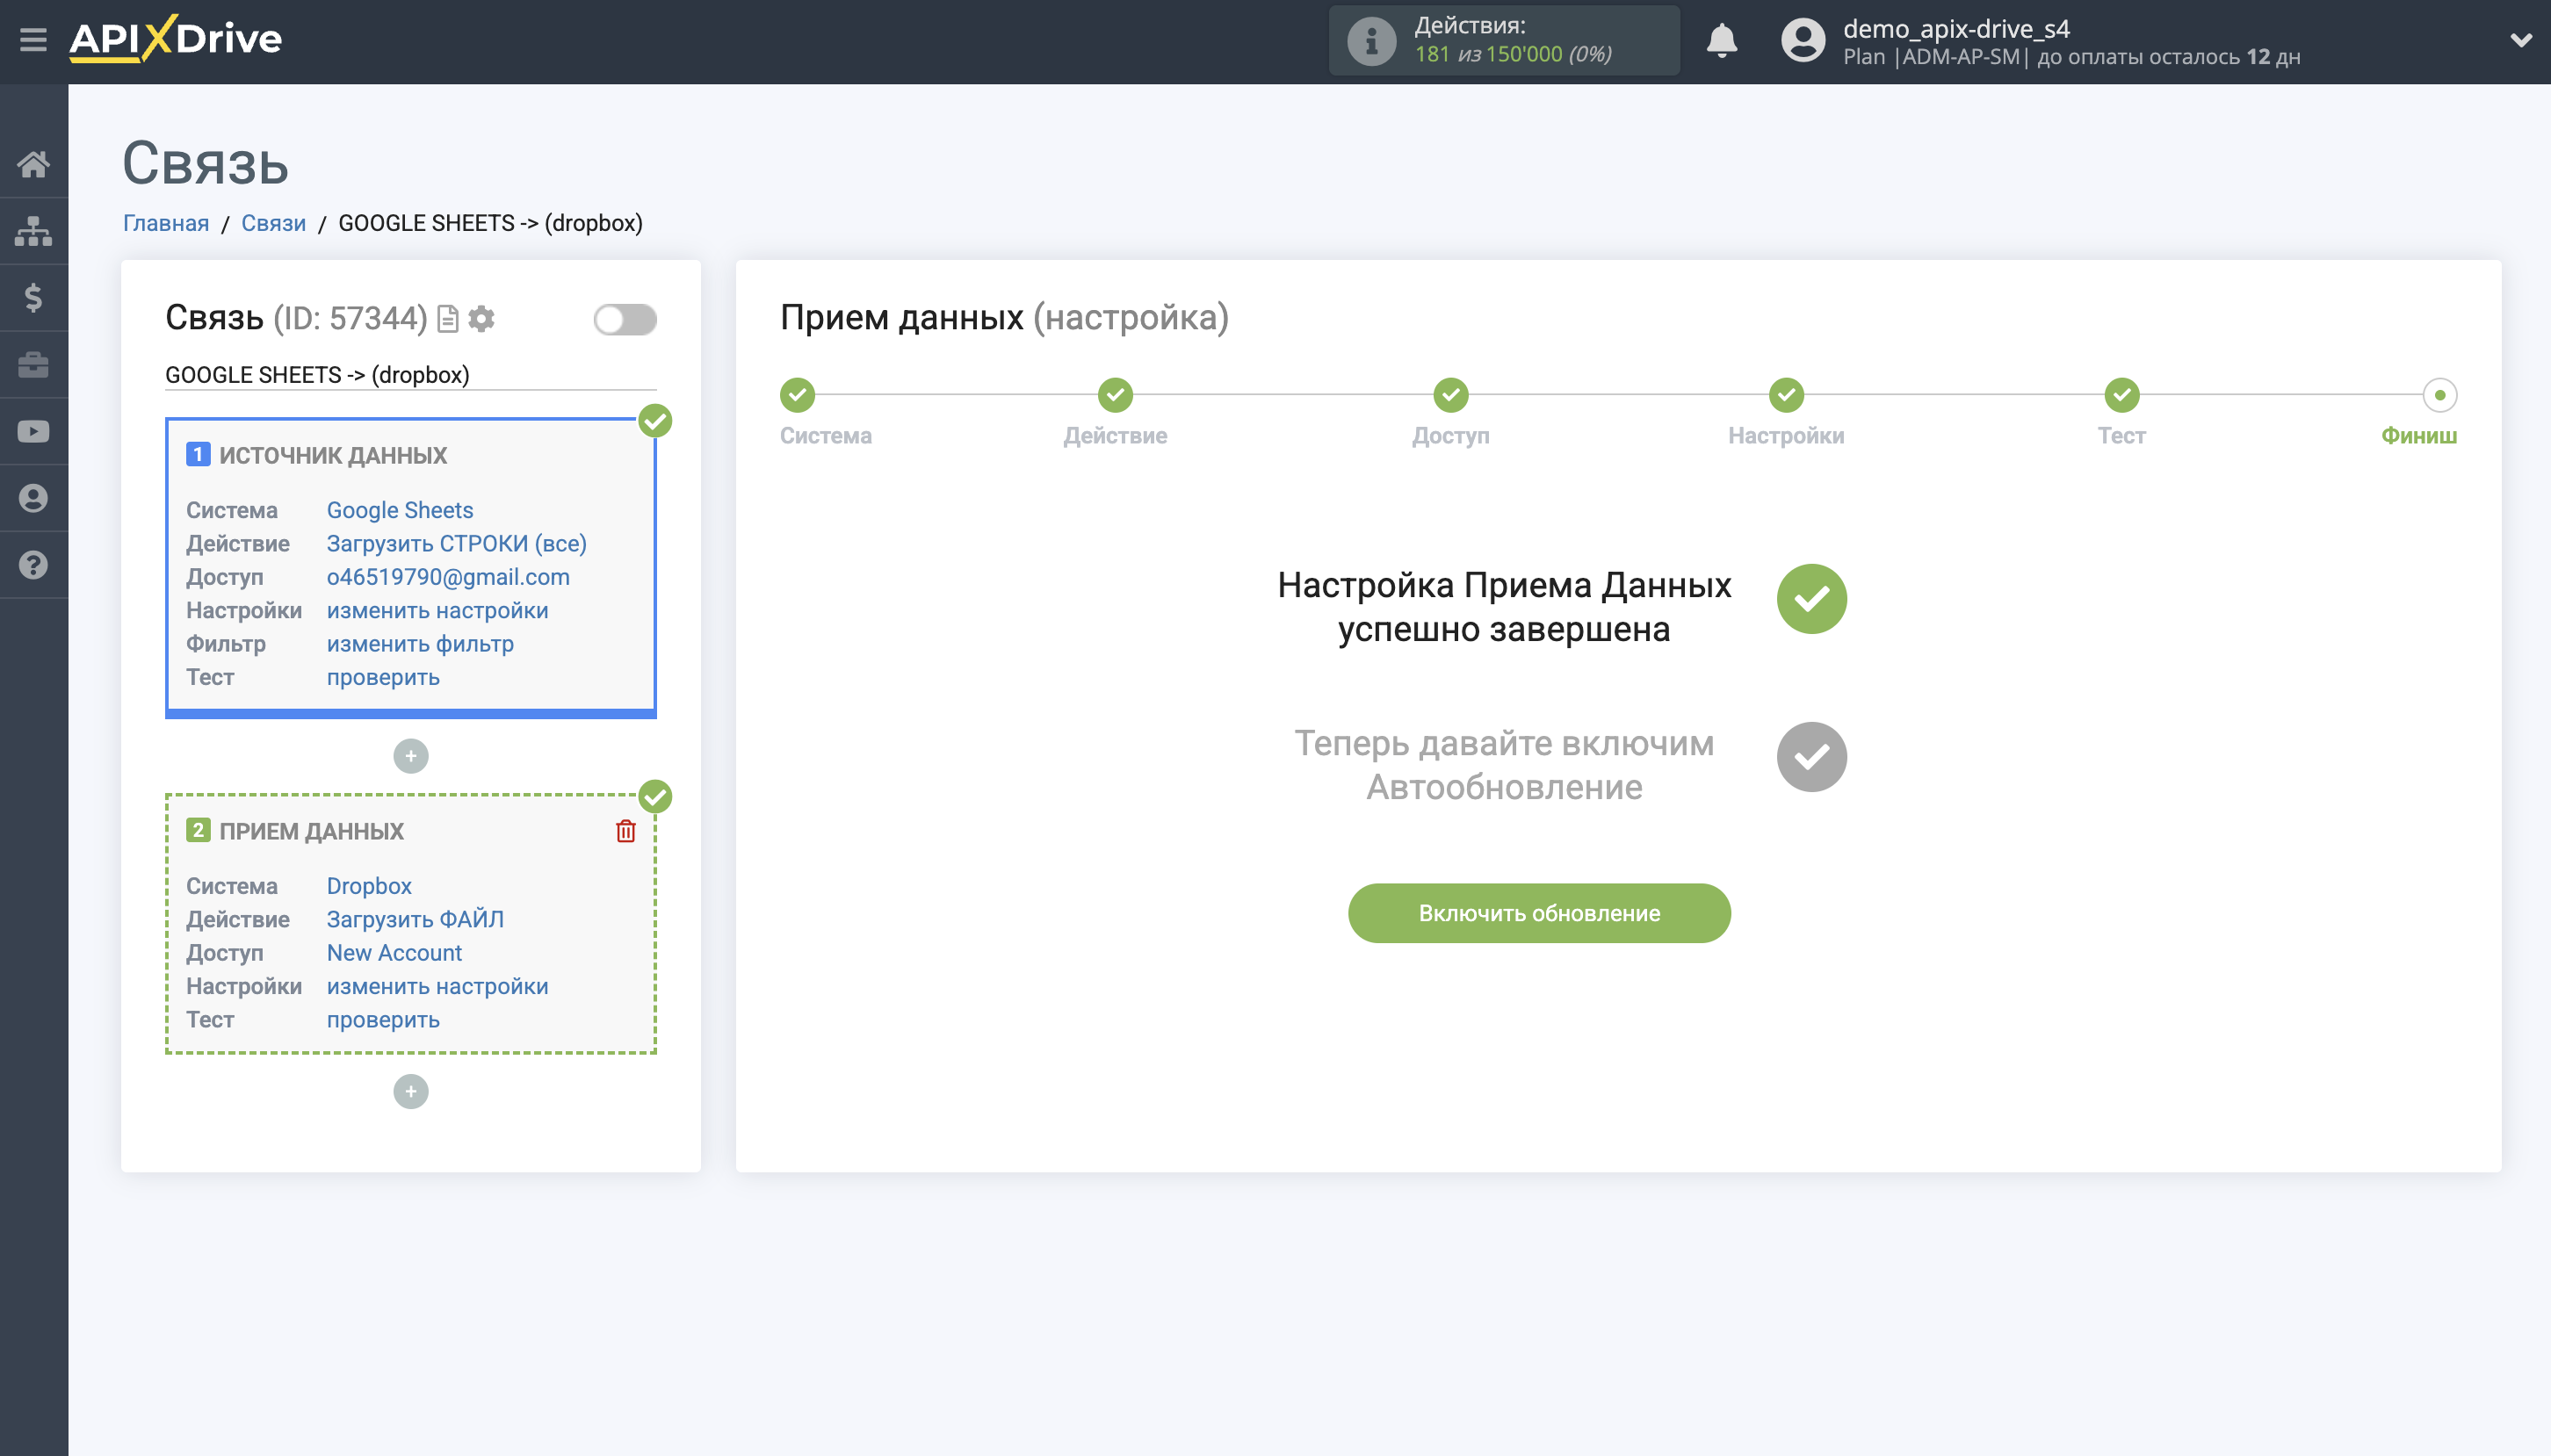Screen dimensions: 2551x1456
Task: Open the document log icon near ID 57344
Action: [448, 318]
